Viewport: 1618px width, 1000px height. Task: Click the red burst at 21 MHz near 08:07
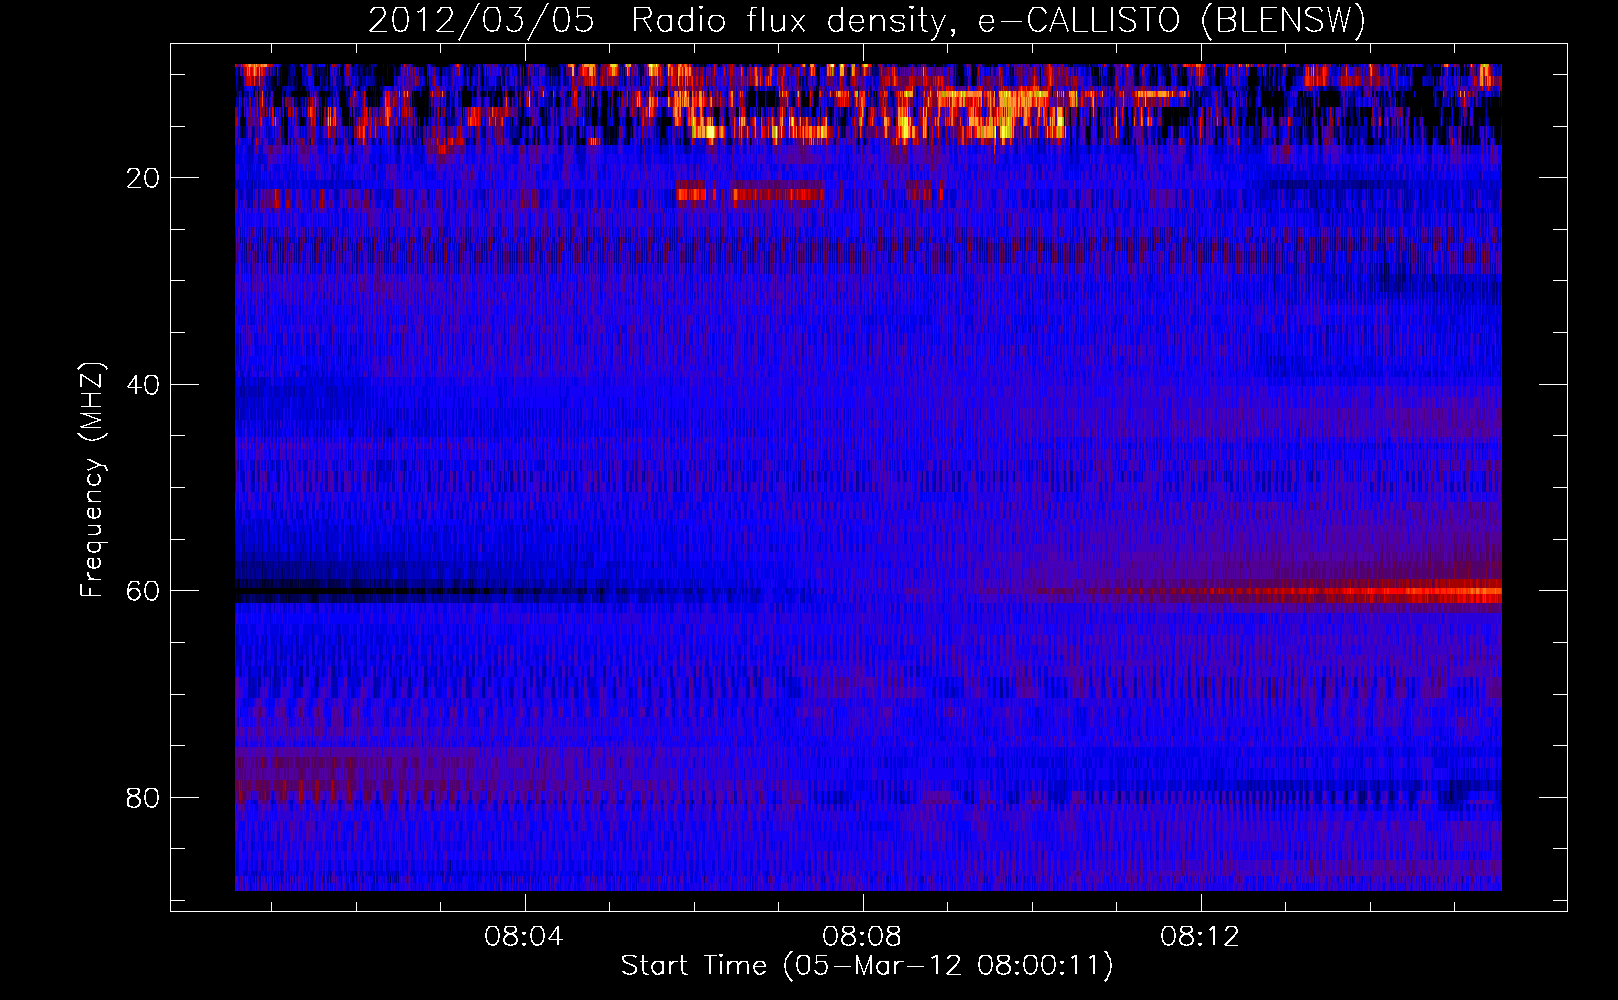coord(778,193)
